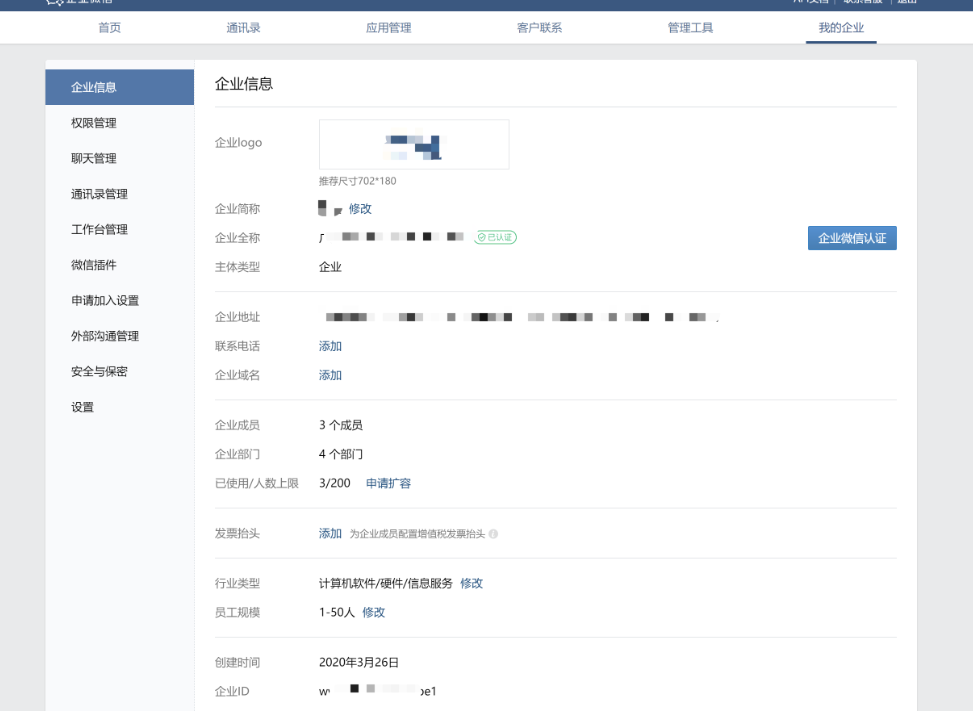
Task: Click the 企业微信认证 button
Action: (852, 238)
